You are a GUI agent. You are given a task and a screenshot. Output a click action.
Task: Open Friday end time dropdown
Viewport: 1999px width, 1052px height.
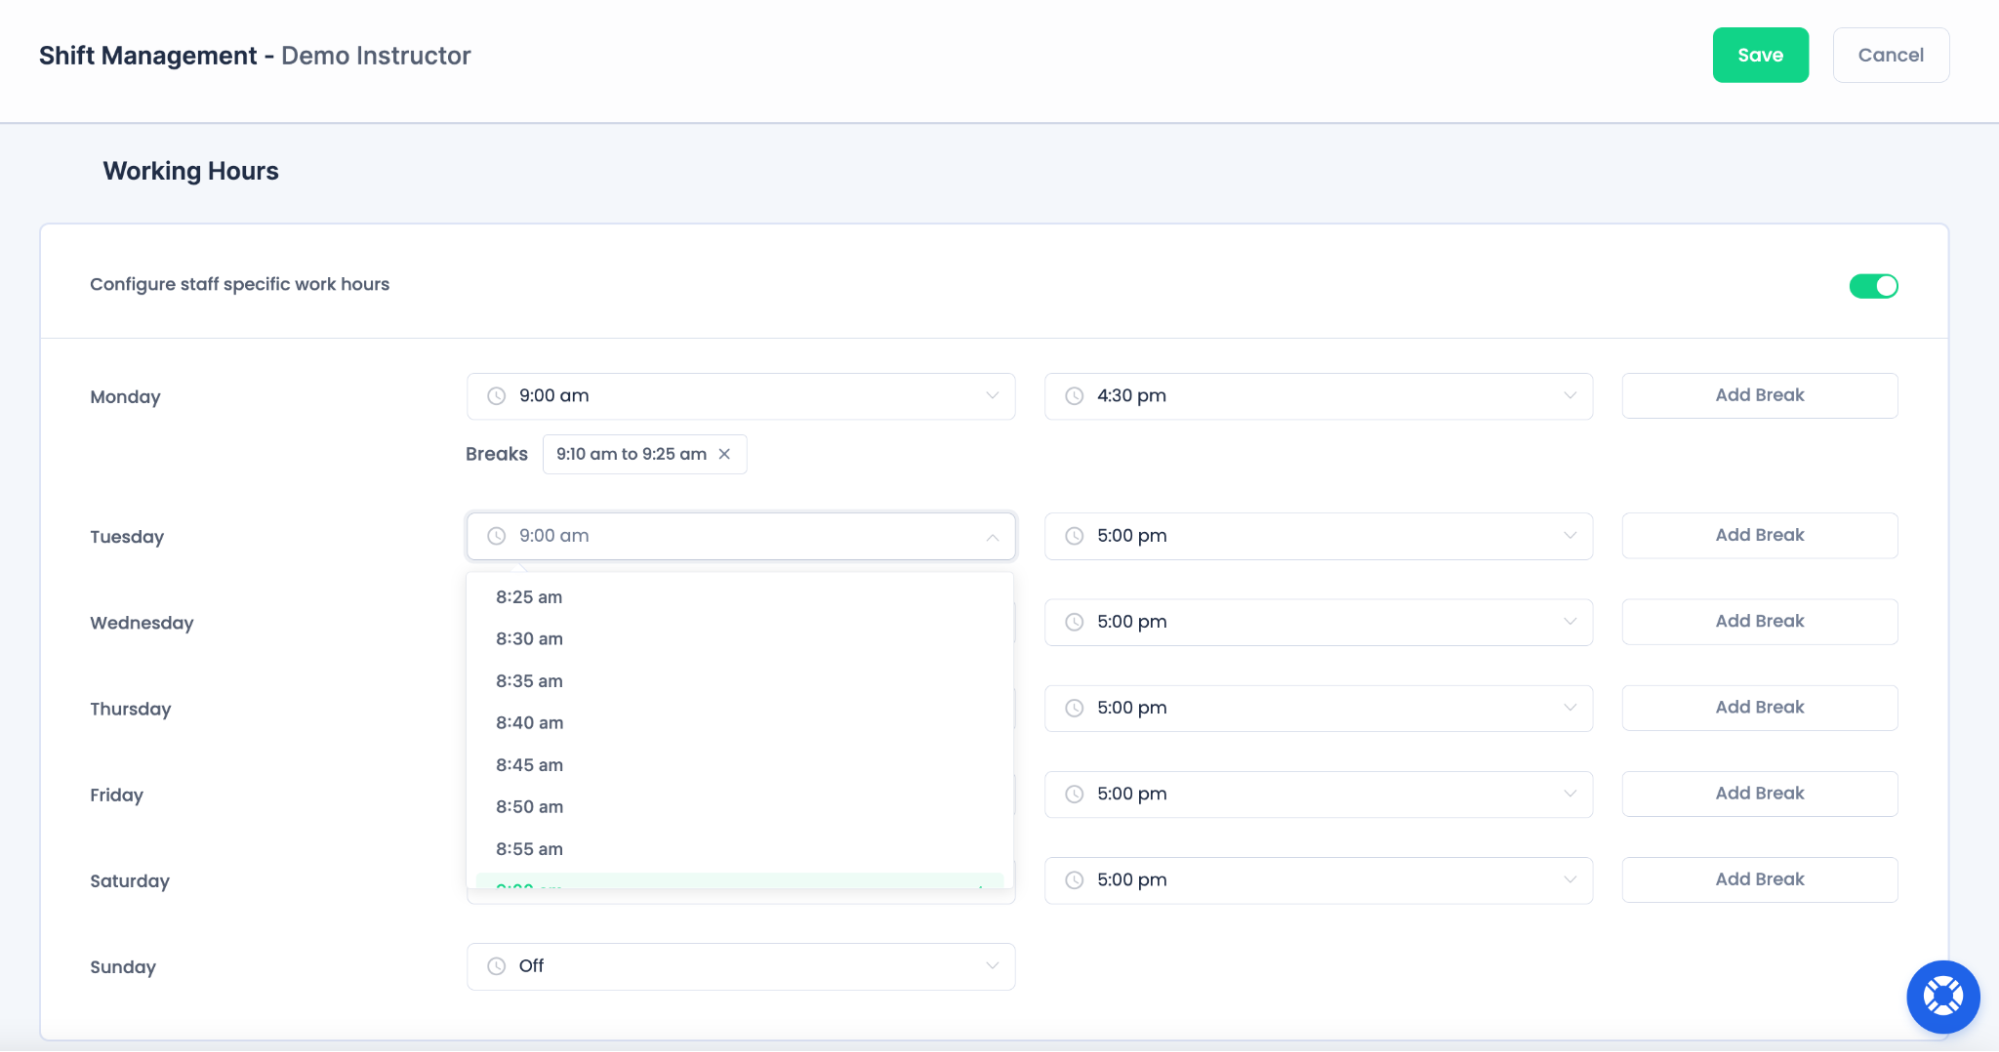[x=1317, y=794]
